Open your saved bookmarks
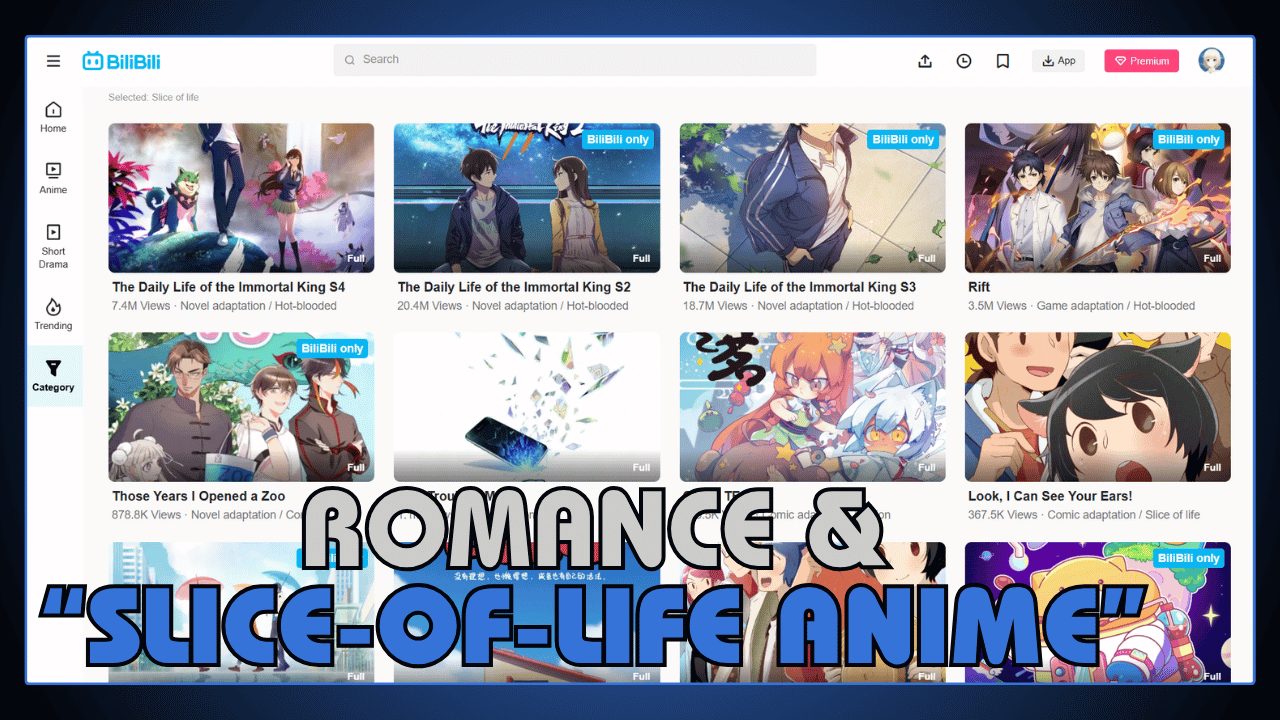Image resolution: width=1280 pixels, height=720 pixels. pos(1002,60)
